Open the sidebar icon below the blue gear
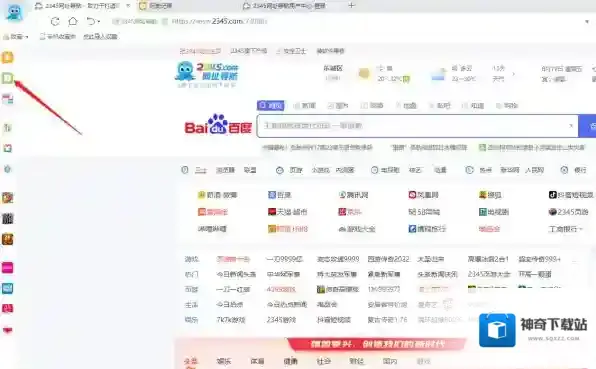 pos(8,198)
